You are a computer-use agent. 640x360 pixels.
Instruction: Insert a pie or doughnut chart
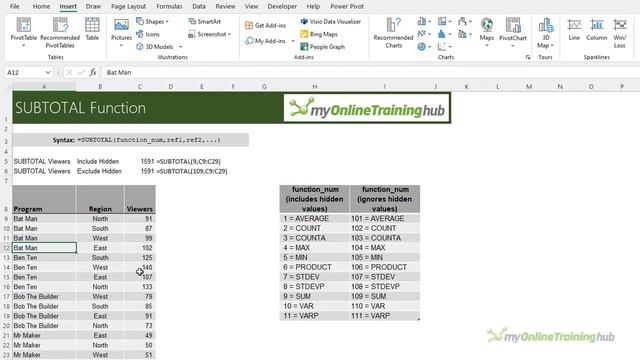coord(424,47)
